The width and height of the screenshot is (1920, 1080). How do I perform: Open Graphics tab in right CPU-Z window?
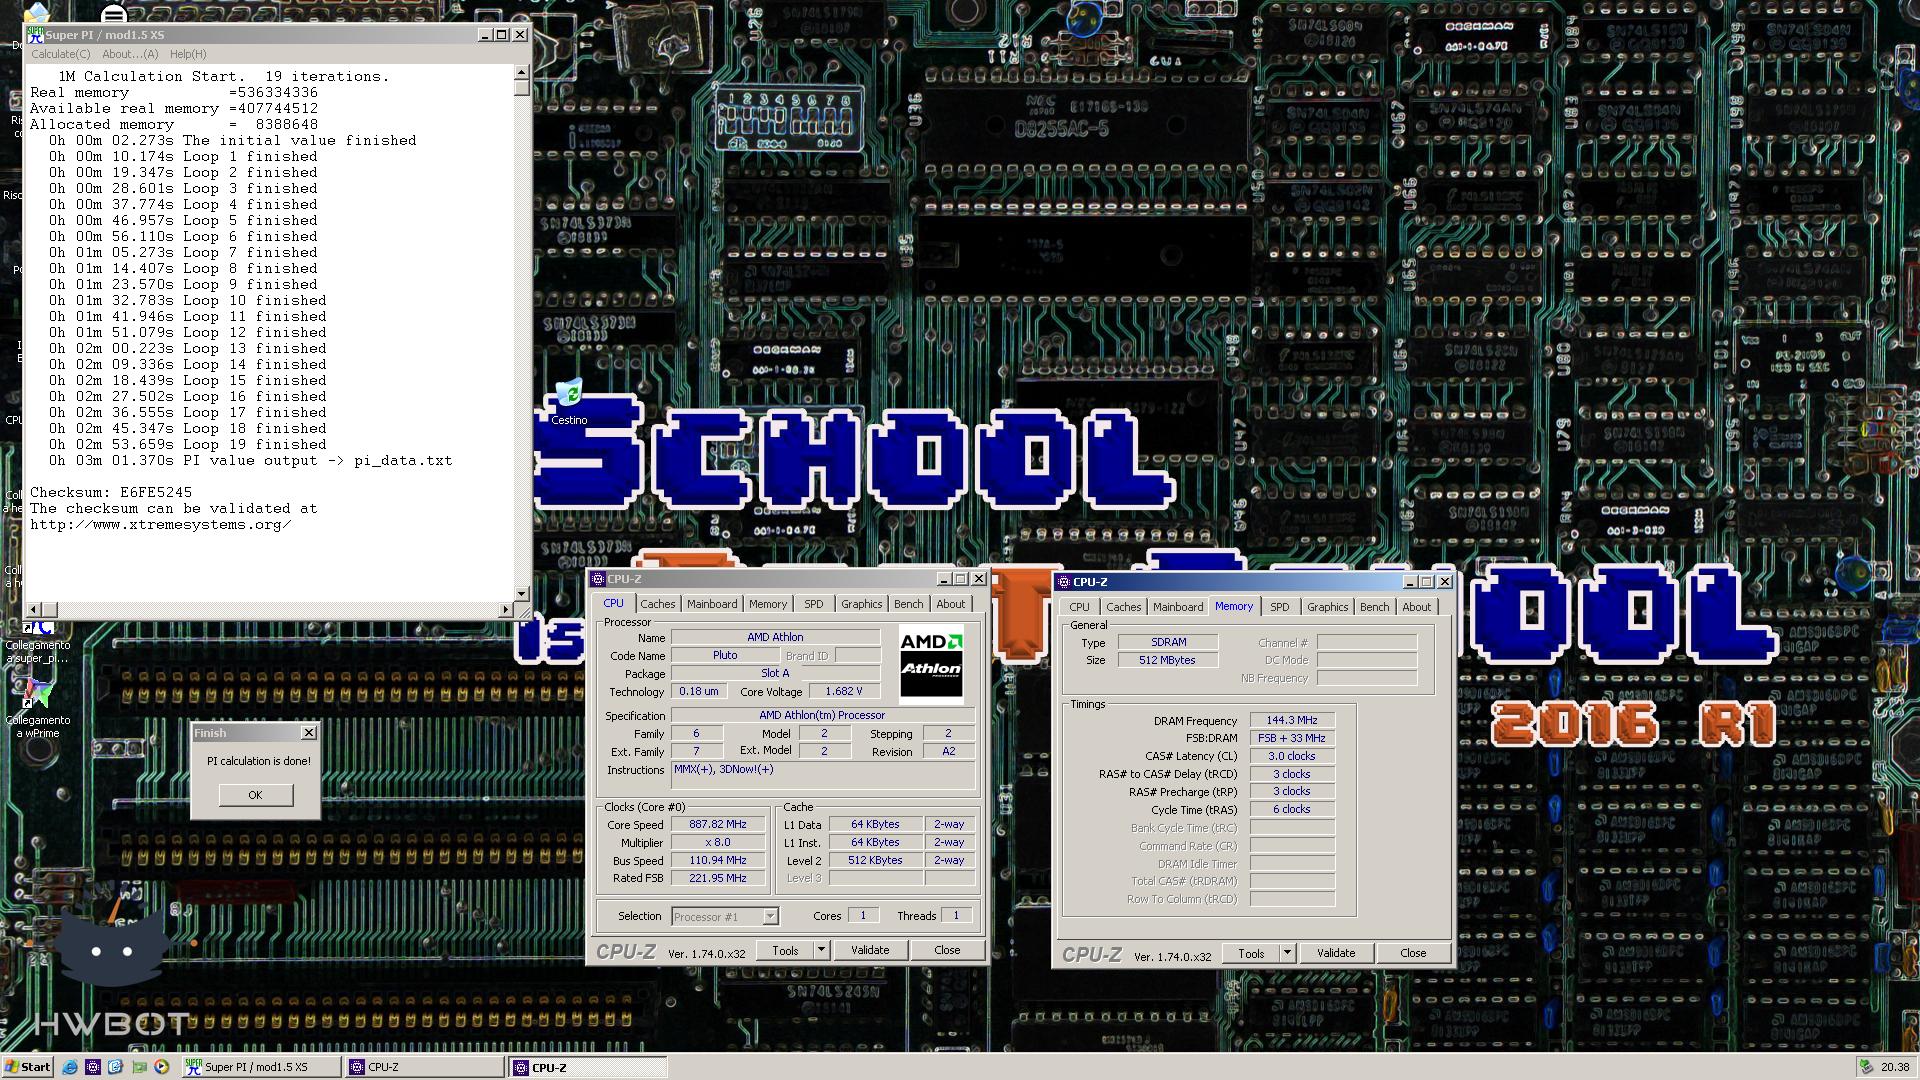point(1327,607)
